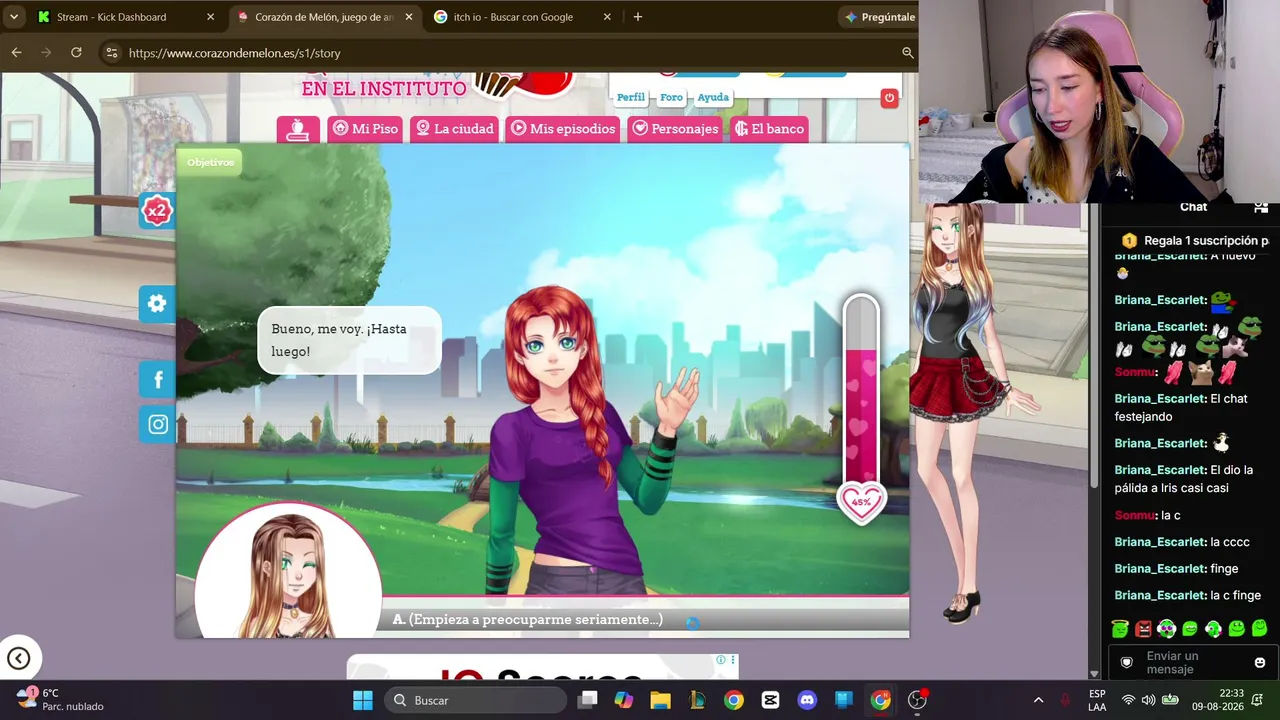Click the Regala 1 suscripción banner
This screenshot has width=1280, height=720.
(x=1194, y=241)
